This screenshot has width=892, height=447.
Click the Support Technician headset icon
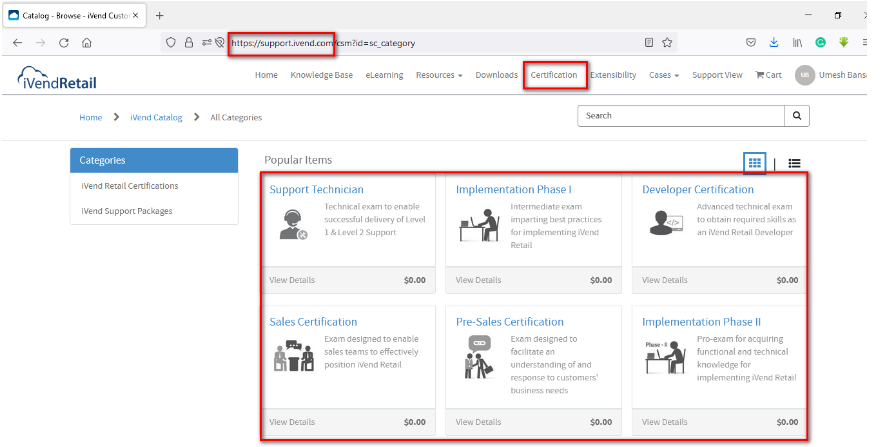pyautogui.click(x=294, y=225)
